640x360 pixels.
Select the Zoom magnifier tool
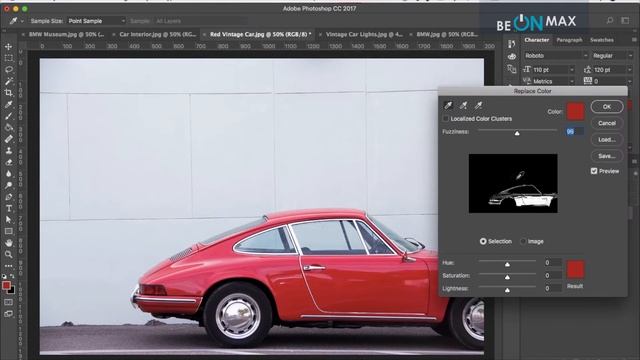point(9,254)
